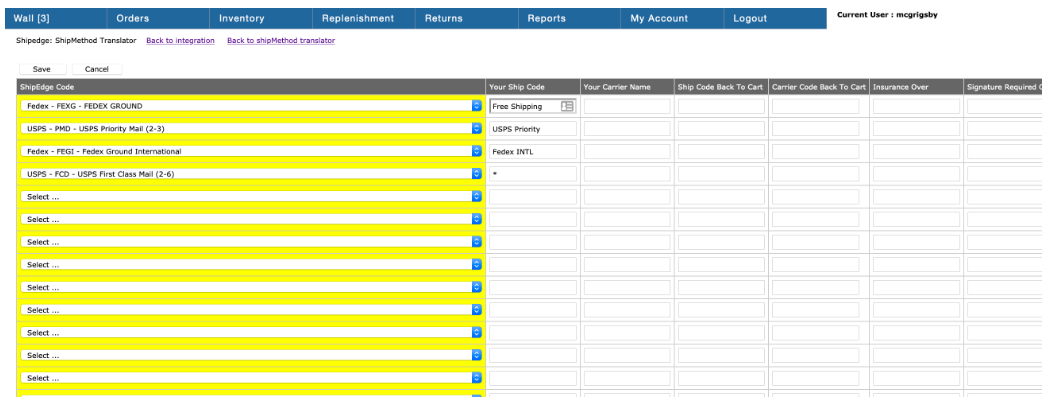This screenshot has width=1050, height=408.
Task: Focus Ship Code Back To Cart field for USPS Priority
Action: tap(721, 129)
